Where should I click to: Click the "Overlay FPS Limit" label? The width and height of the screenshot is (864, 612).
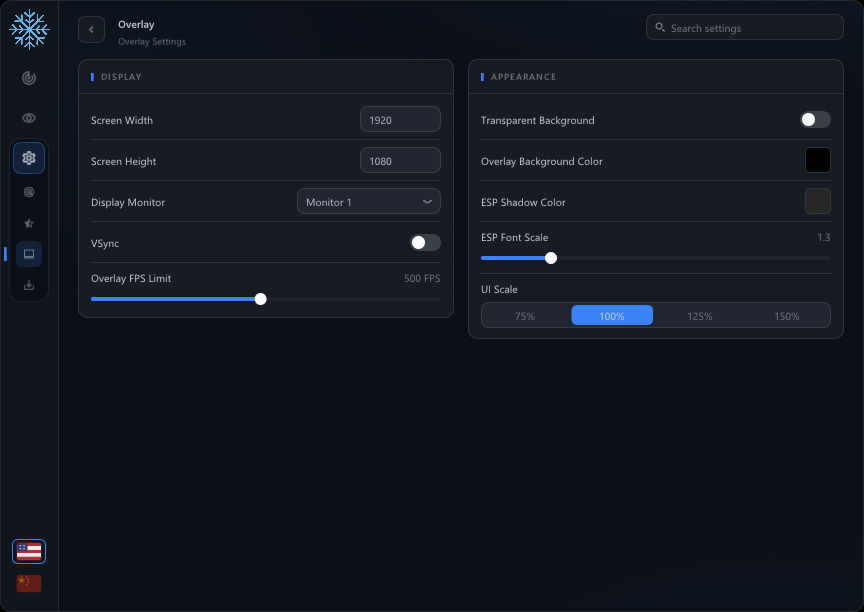131,278
